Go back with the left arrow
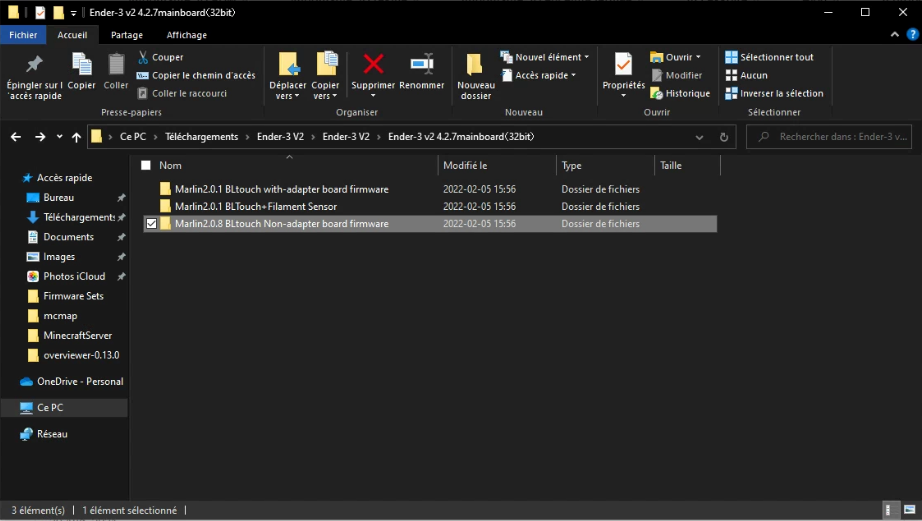922x521 pixels. pos(16,137)
